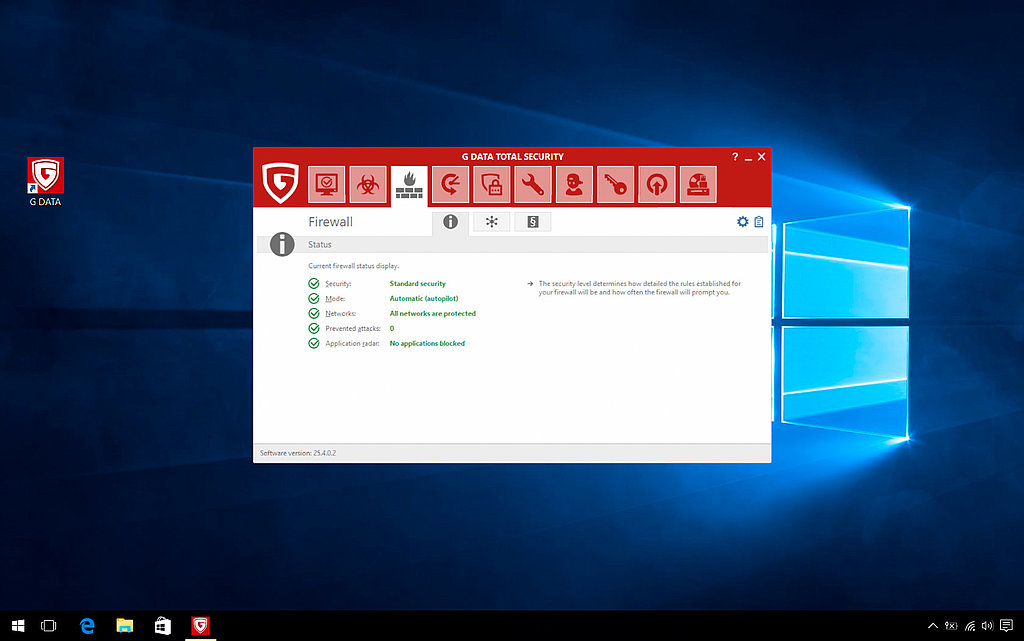Viewport: 1024px width, 641px height.
Task: Switch to the firewall Networks tab
Action: tap(491, 222)
